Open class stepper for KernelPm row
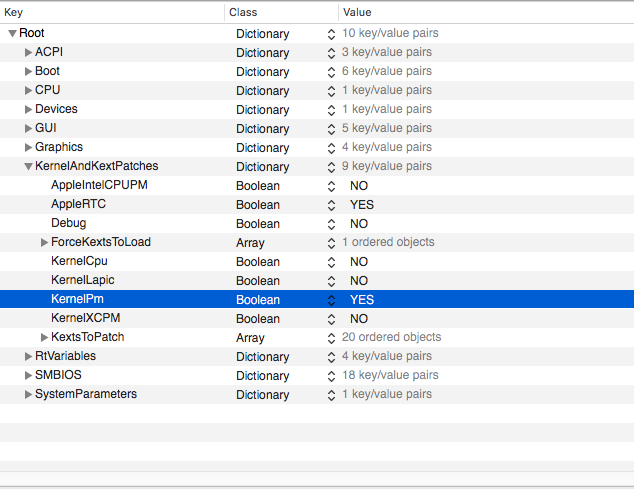 coord(331,301)
